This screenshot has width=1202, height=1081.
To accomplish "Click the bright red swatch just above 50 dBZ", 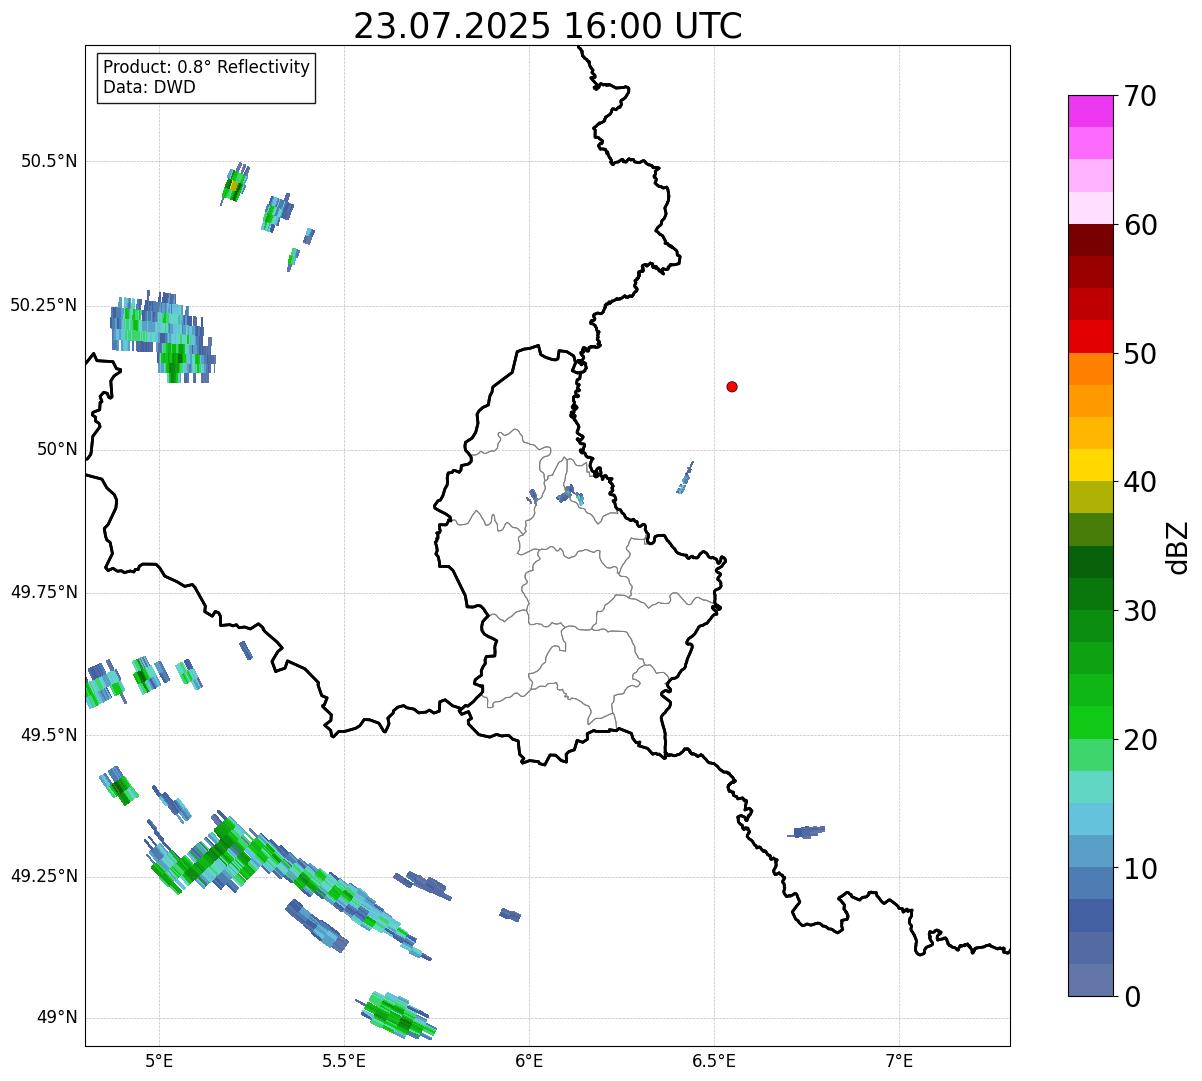I will (x=1091, y=337).
